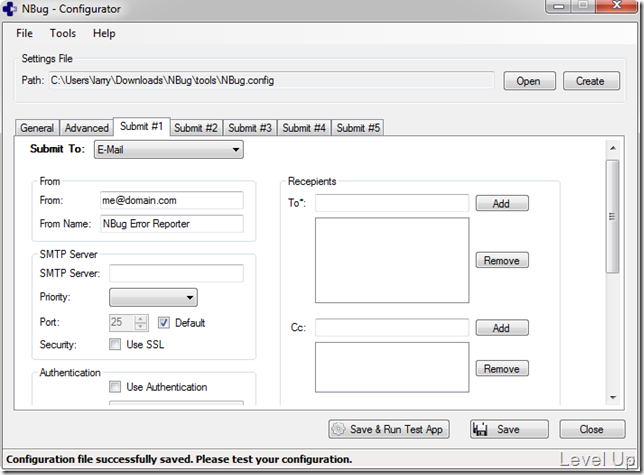The height and width of the screenshot is (475, 644).
Task: Click the Close button at bottom
Action: 592,429
